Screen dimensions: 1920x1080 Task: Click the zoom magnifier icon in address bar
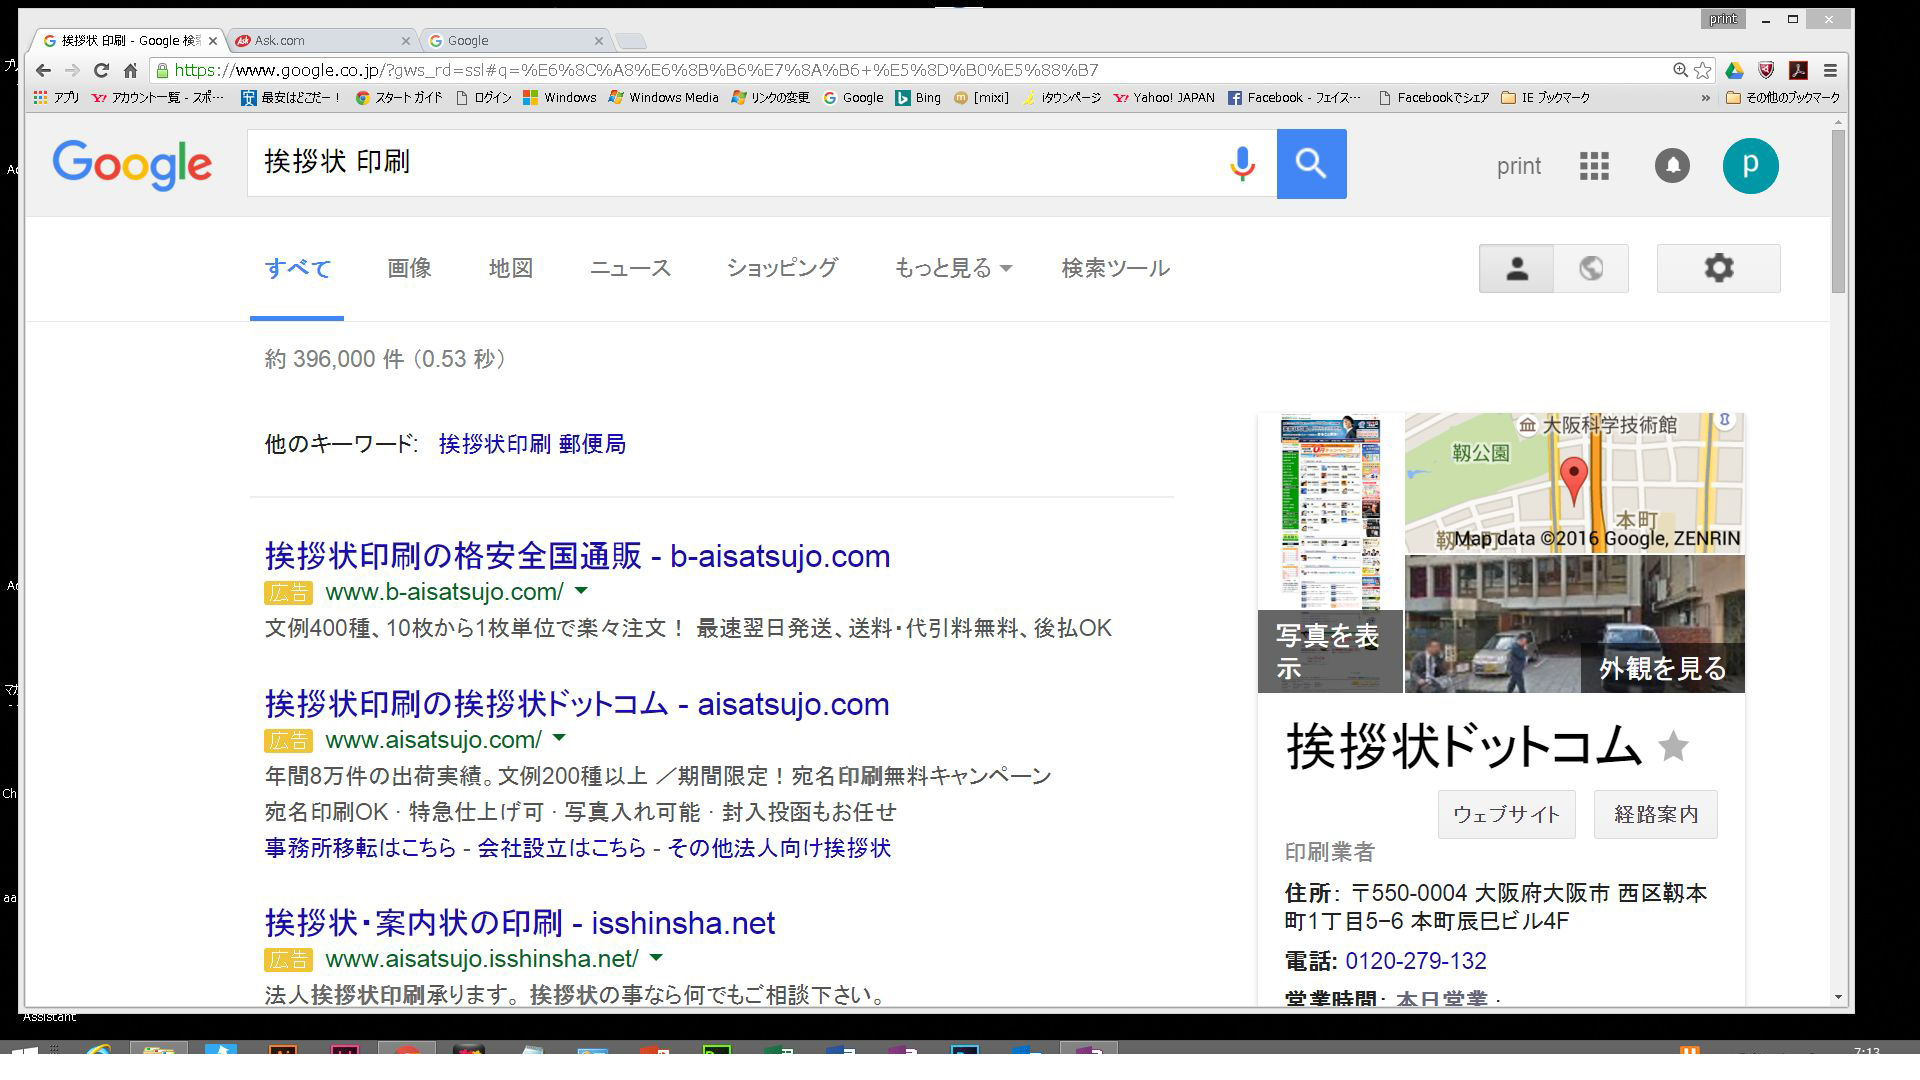[1681, 70]
